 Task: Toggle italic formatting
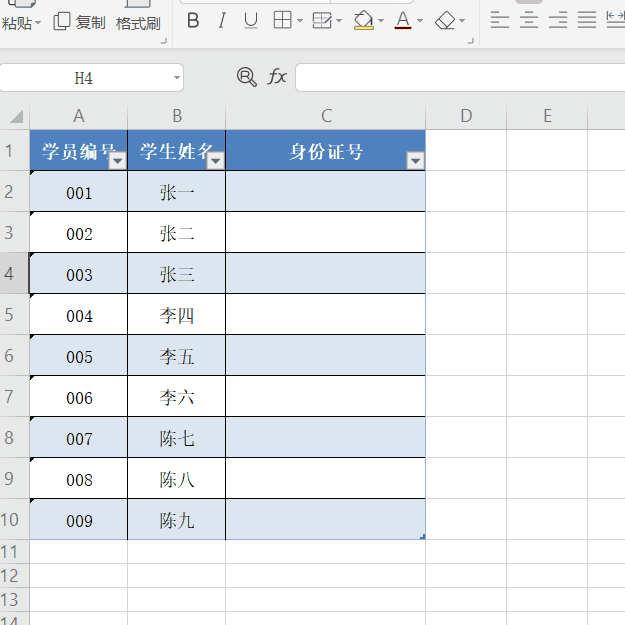(222, 20)
